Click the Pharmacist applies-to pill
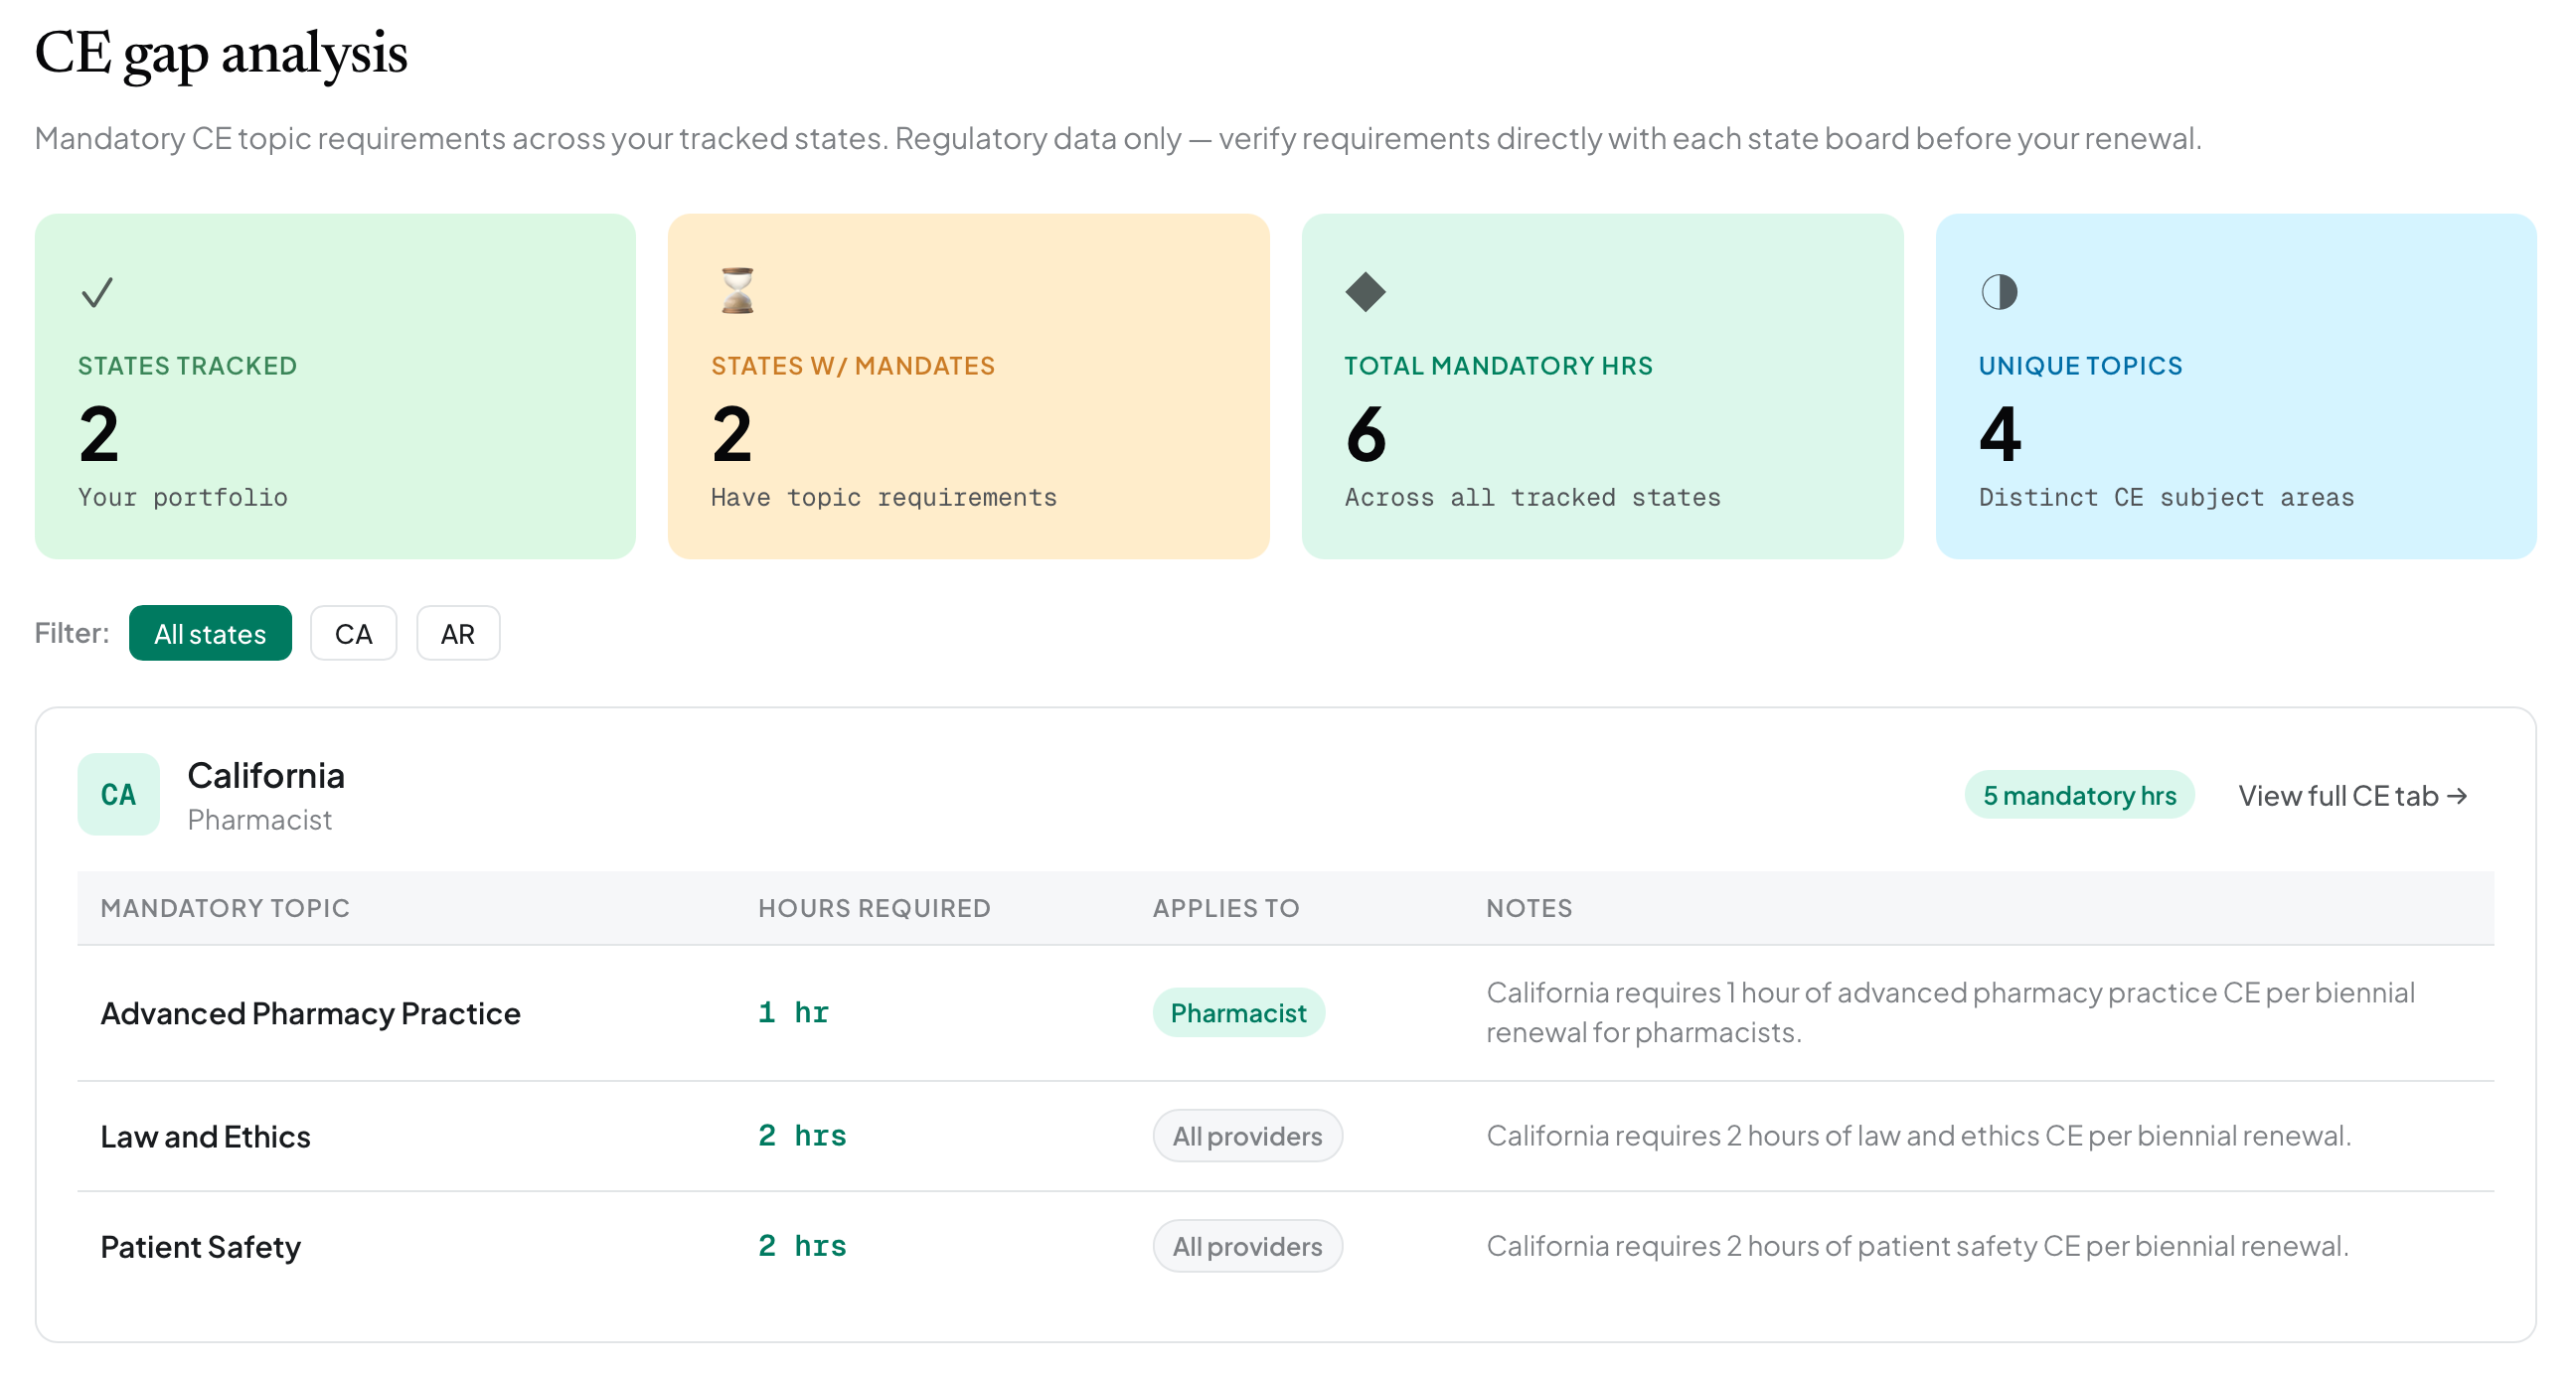The width and height of the screenshot is (2576, 1377). click(1238, 1013)
